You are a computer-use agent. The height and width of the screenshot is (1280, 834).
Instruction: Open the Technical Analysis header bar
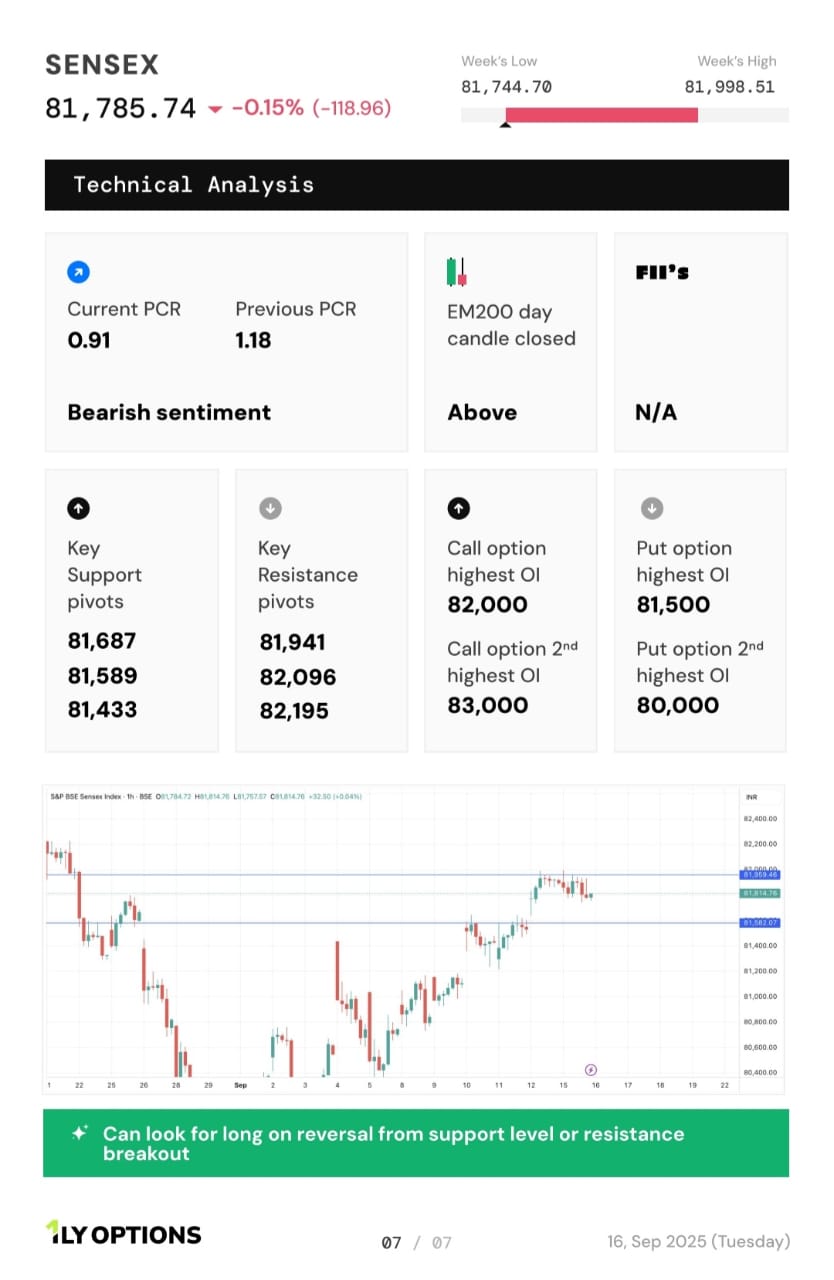click(x=416, y=185)
